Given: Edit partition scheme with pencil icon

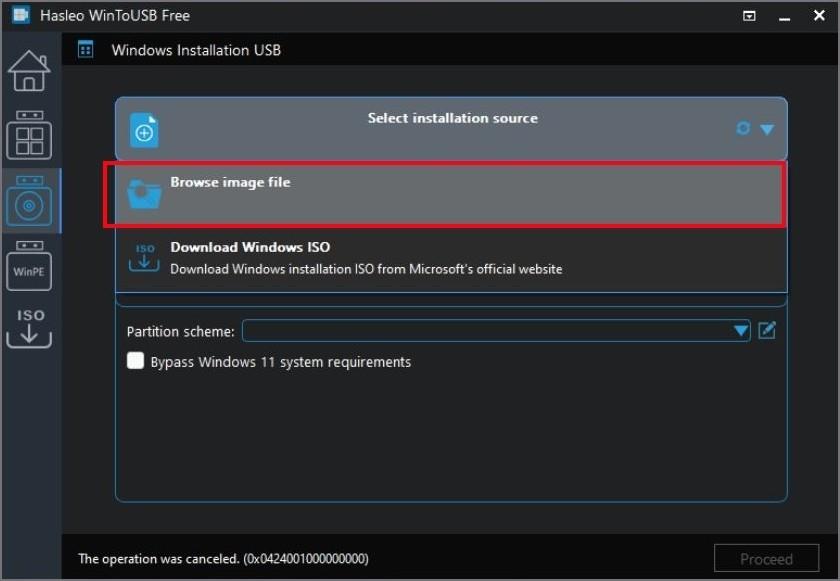Looking at the screenshot, I should [767, 330].
